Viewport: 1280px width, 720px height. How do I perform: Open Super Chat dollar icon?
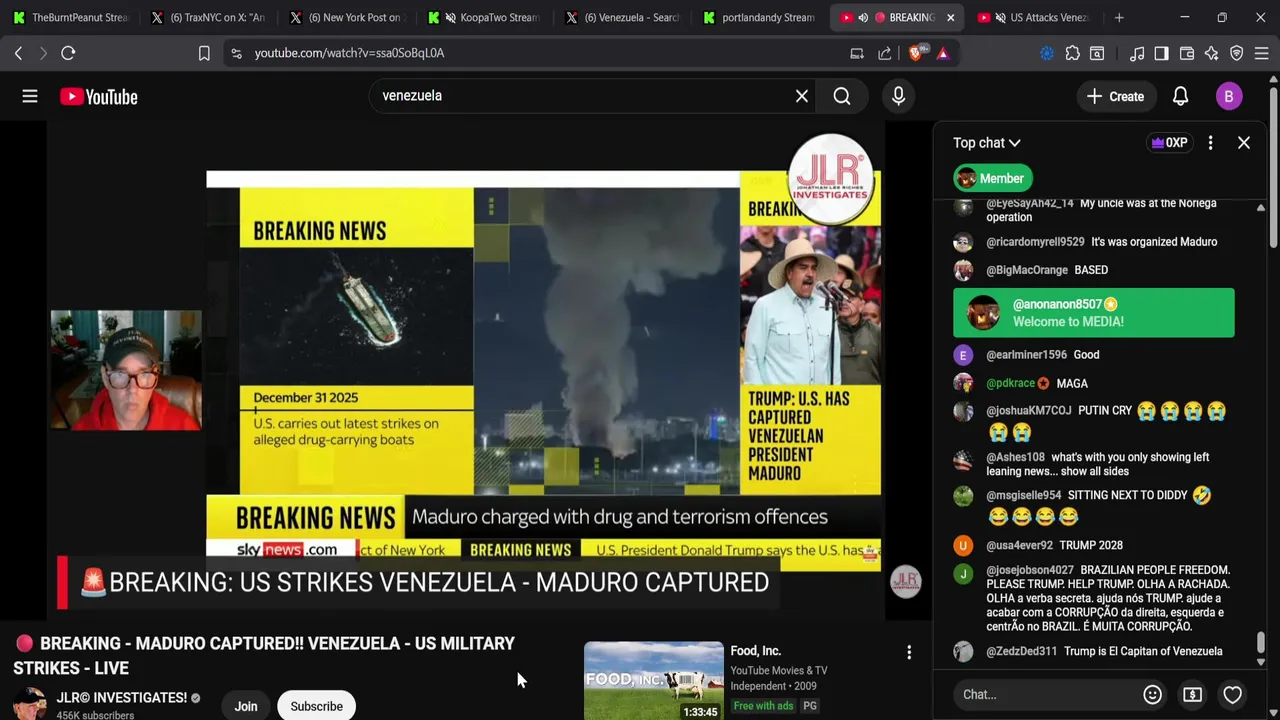(1192, 694)
